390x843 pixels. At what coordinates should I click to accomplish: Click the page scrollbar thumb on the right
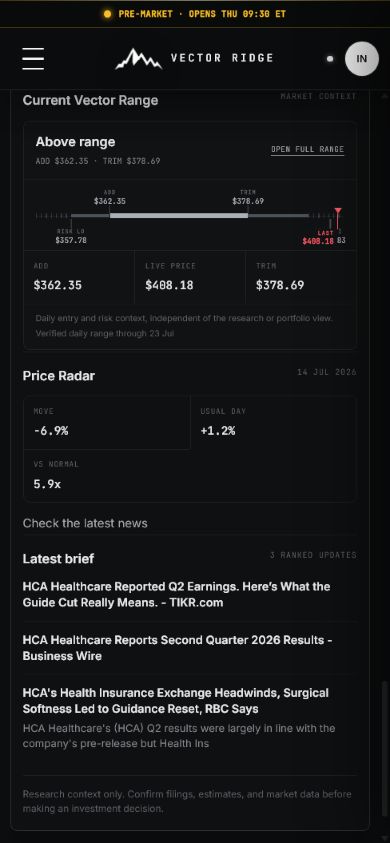pos(384,750)
